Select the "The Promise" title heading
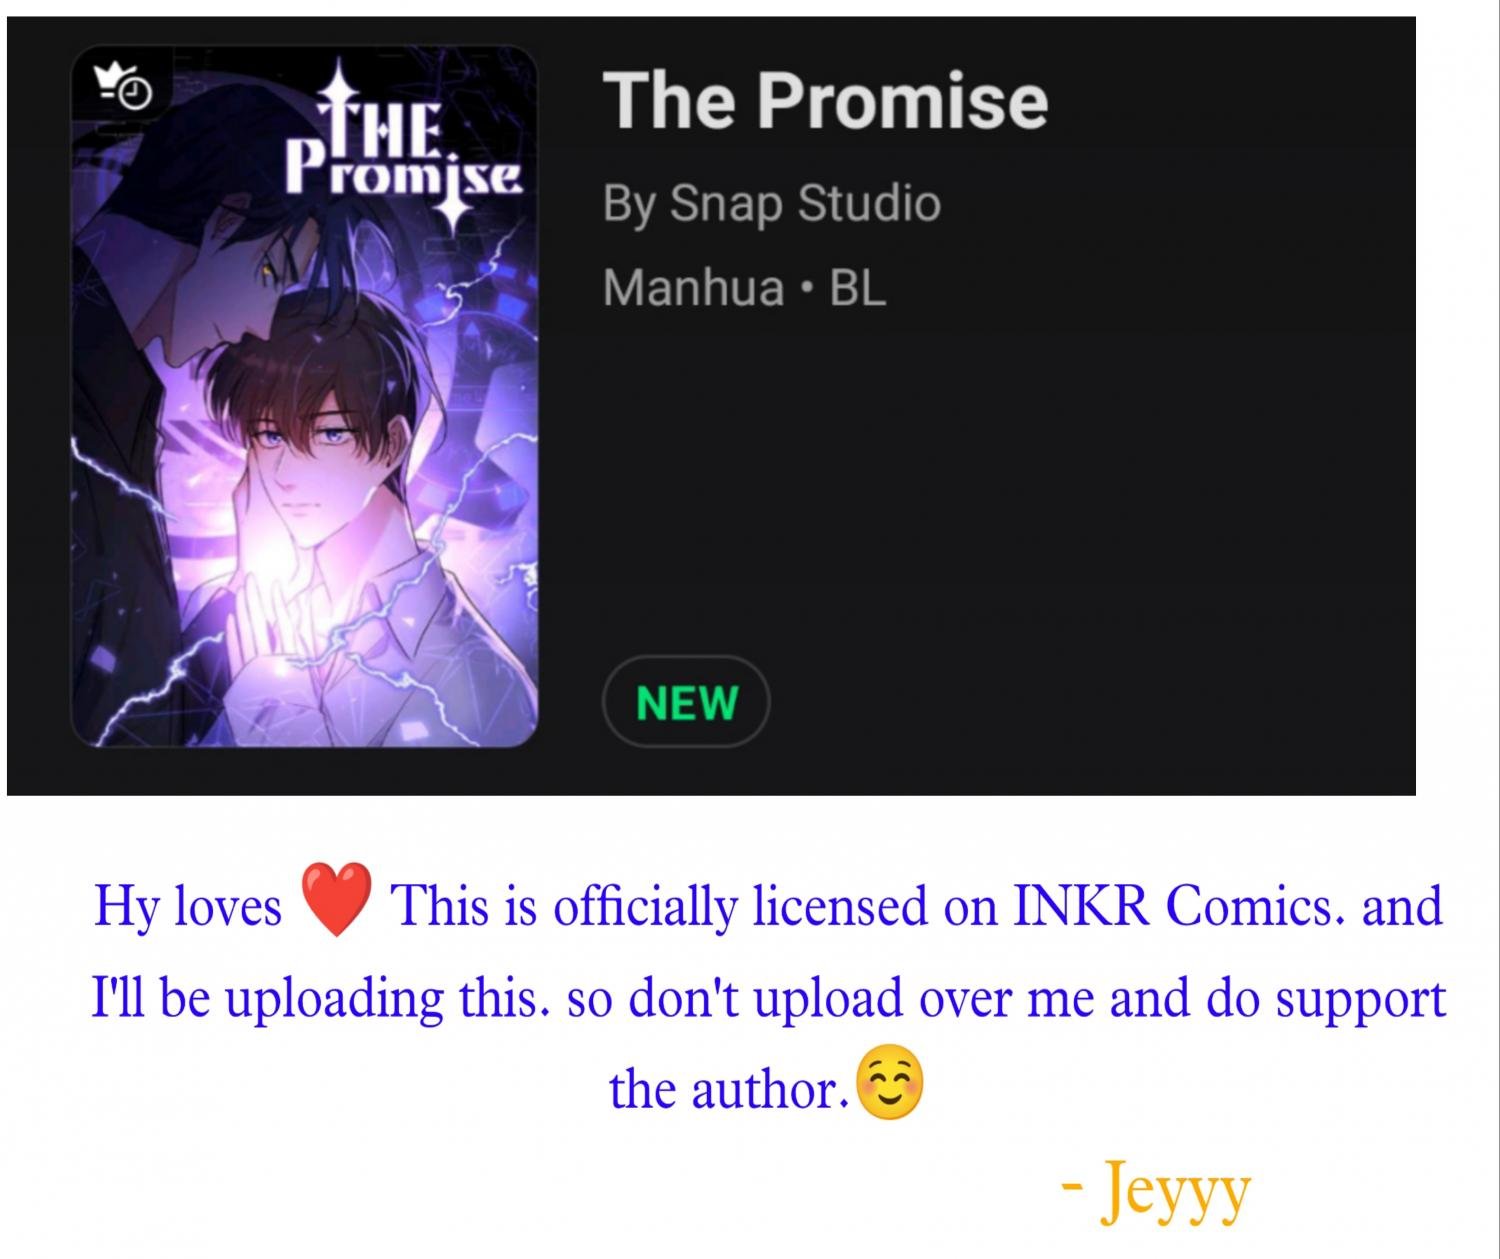Screen dimensions: 1500x1259 825,101
